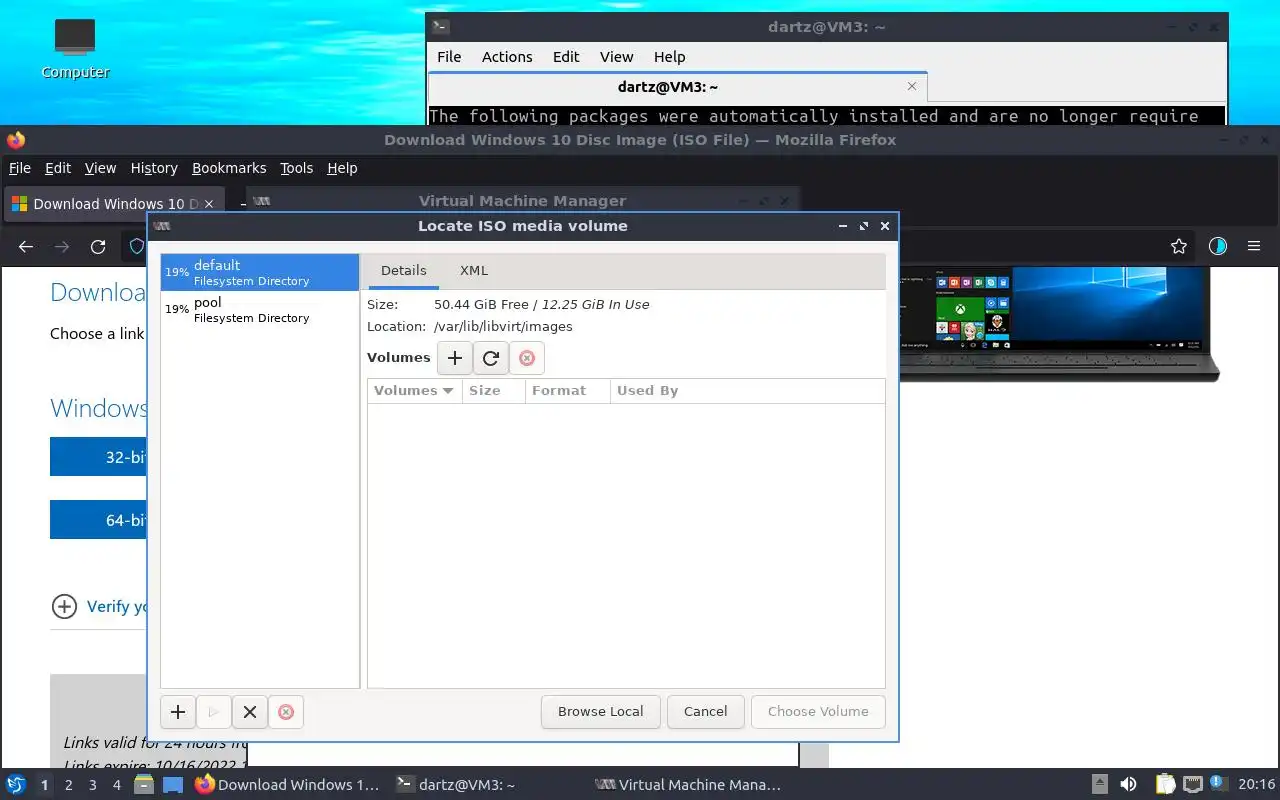
Task: Open Firefox Tools menu
Action: (296, 168)
